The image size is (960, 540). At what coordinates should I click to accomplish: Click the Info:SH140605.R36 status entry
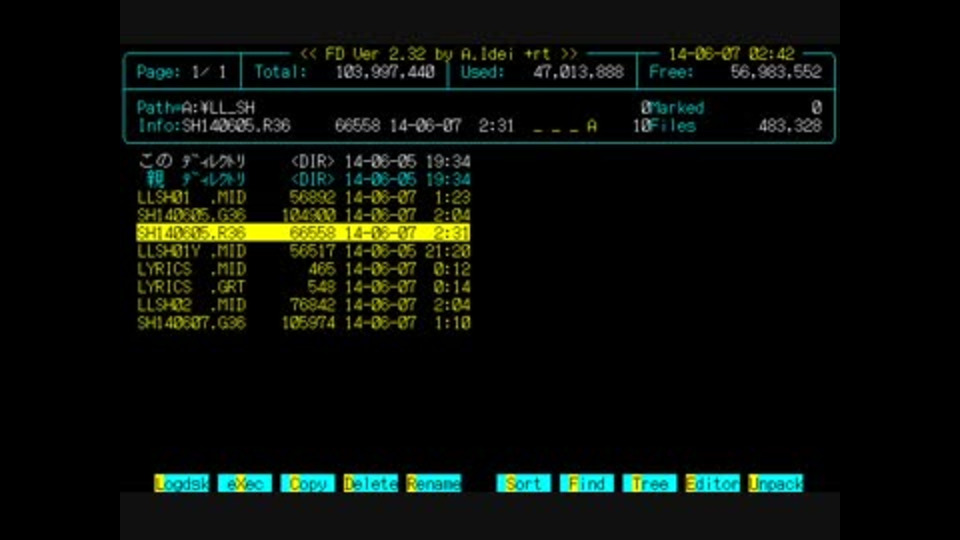tap(214, 126)
